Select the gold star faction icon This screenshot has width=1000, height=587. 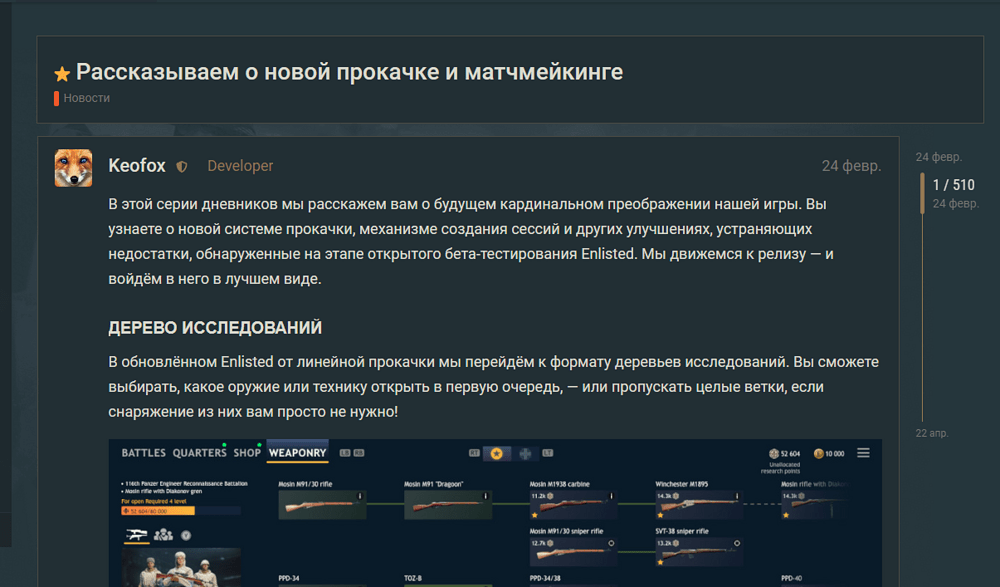497,454
